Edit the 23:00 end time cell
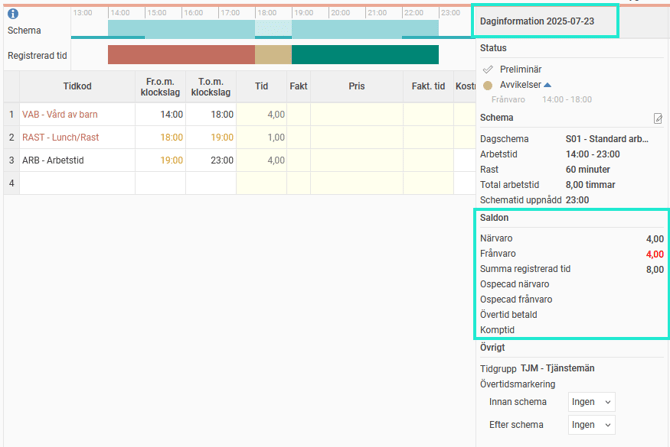670x447 pixels. (x=211, y=160)
